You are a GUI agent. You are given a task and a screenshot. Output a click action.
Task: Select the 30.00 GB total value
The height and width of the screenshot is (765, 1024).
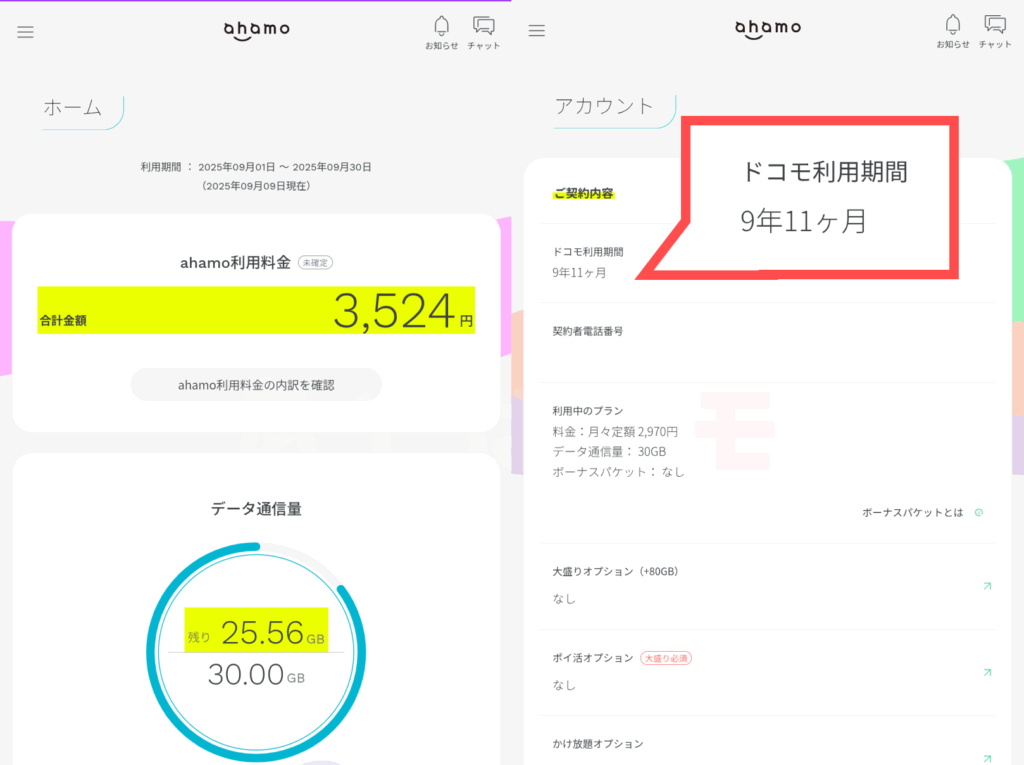(x=256, y=674)
